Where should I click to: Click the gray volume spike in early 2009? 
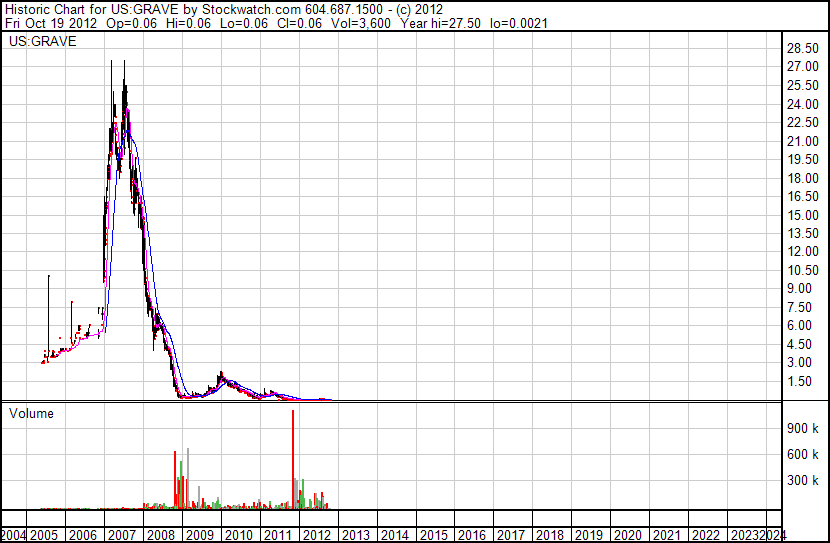pos(188,478)
